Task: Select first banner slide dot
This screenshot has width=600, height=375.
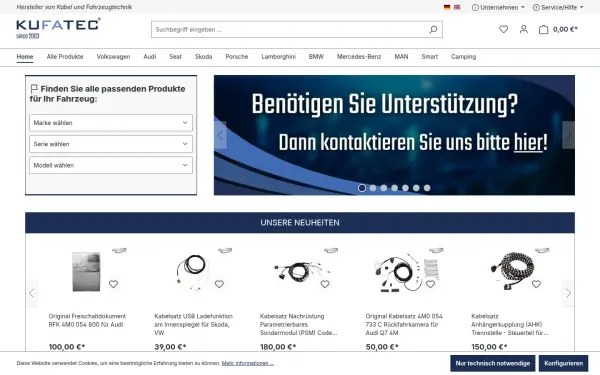Action: click(x=362, y=188)
